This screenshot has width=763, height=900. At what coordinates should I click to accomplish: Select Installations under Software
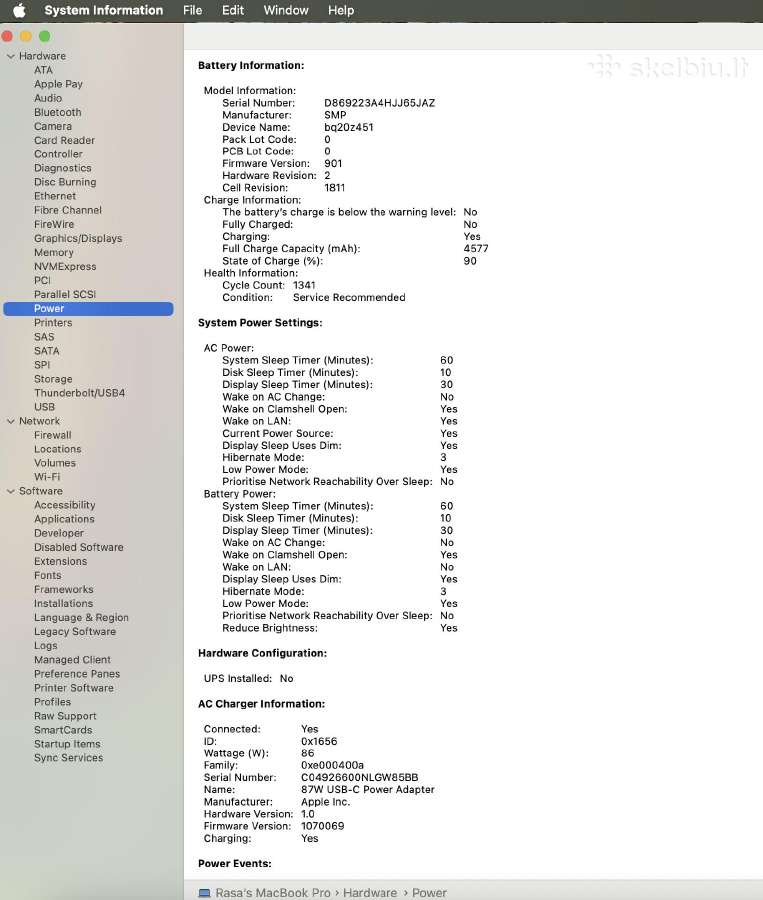(63, 604)
